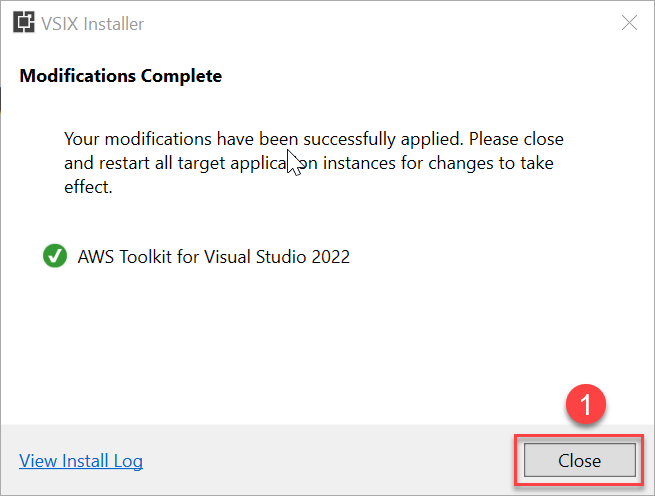Click the VSIX Installer logo icon
Image resolution: width=655 pixels, height=496 pixels.
tap(24, 23)
